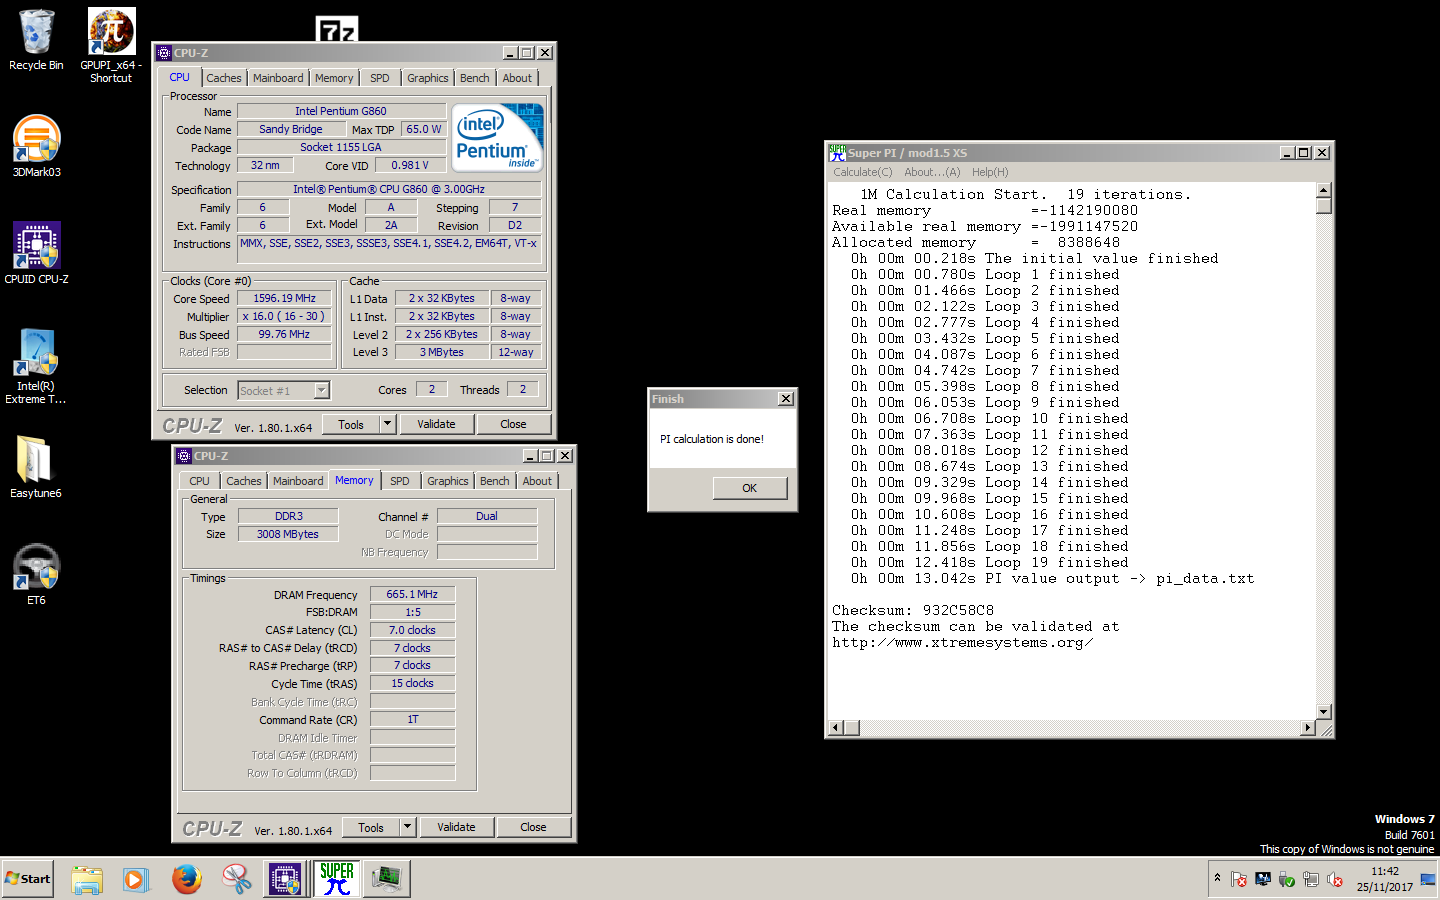Image resolution: width=1440 pixels, height=900 pixels.
Task: Click Tools button in lower CPU-Z
Action: pos(371,827)
